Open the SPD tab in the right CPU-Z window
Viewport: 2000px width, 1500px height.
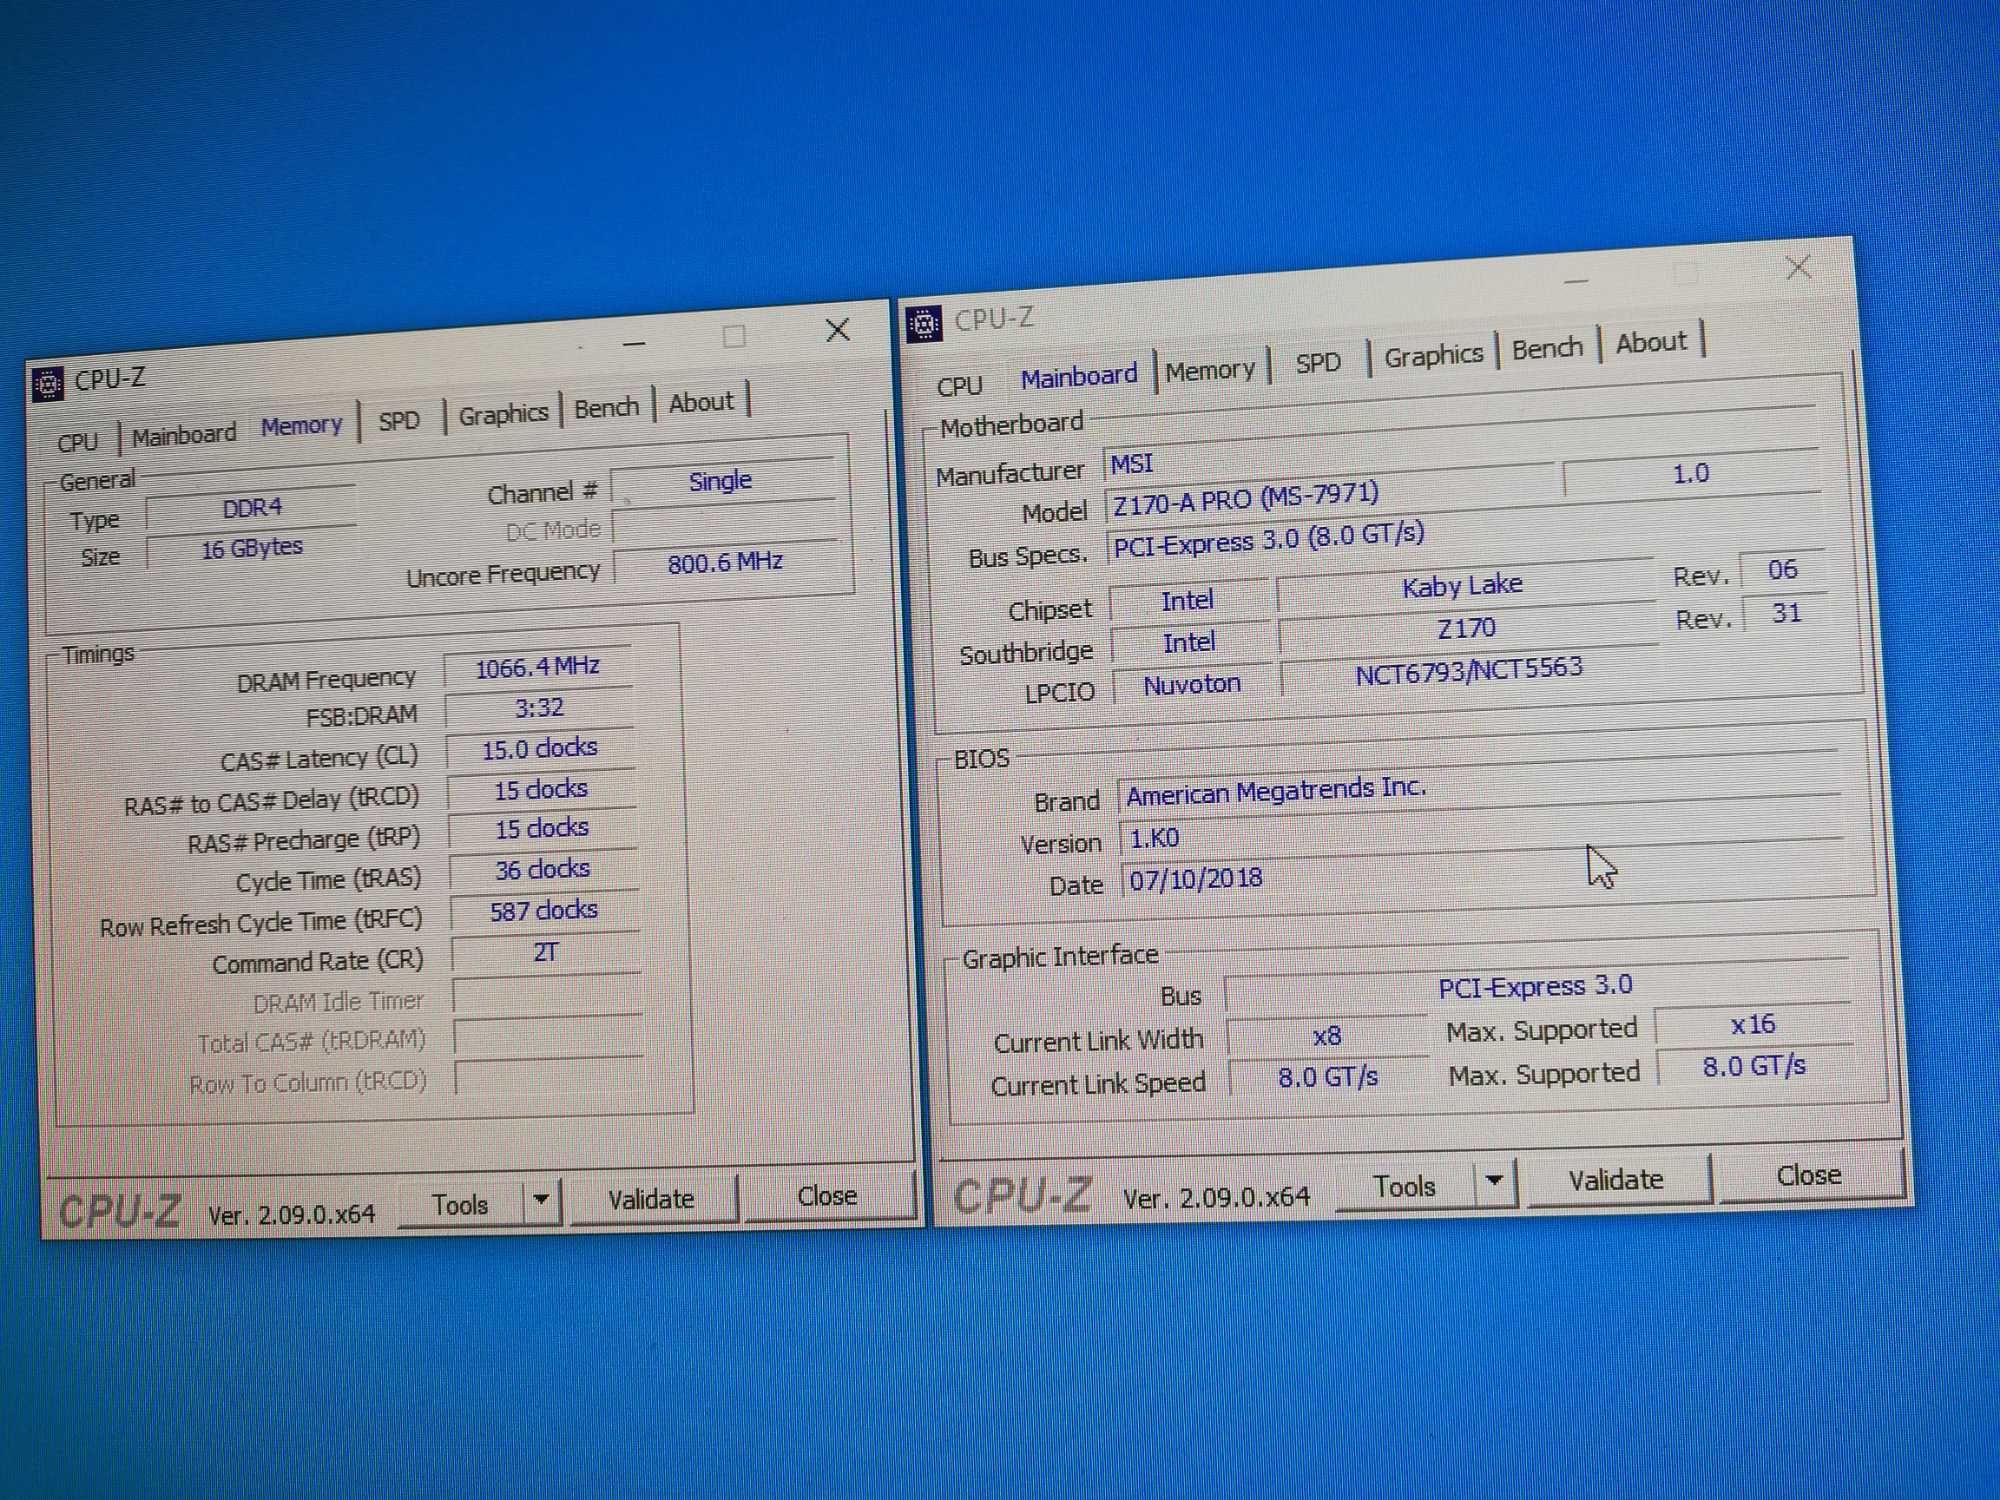[1318, 362]
